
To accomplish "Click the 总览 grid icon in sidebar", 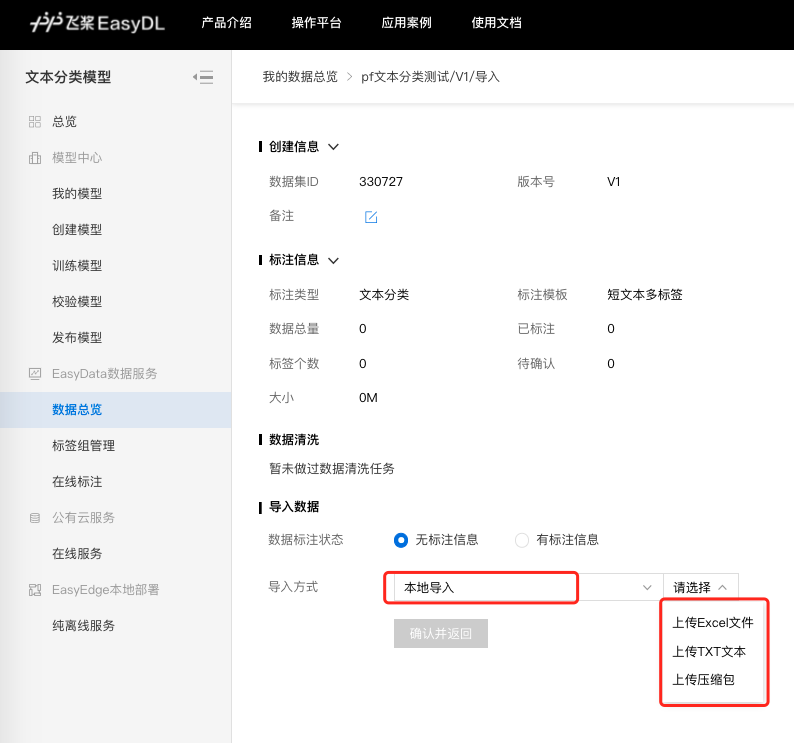I will (x=35, y=122).
